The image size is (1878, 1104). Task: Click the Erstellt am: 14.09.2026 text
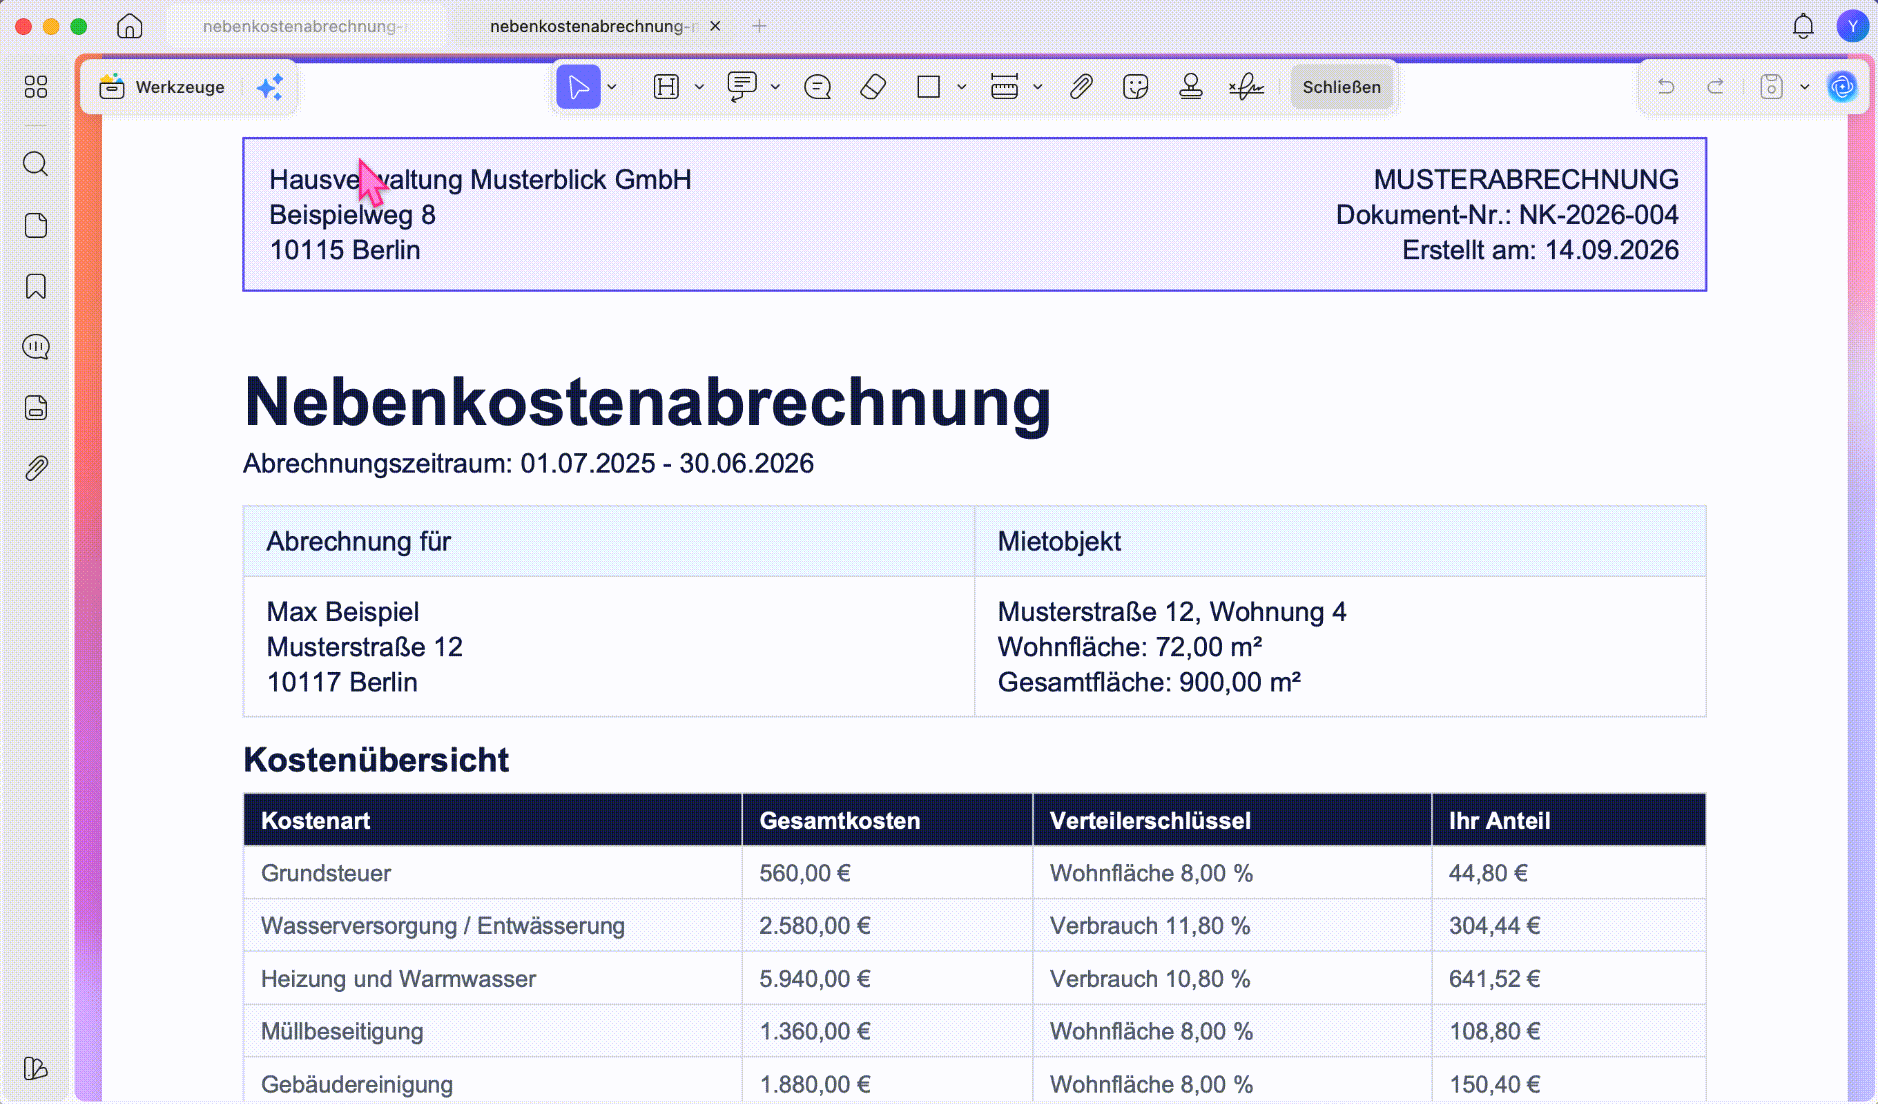click(1540, 250)
